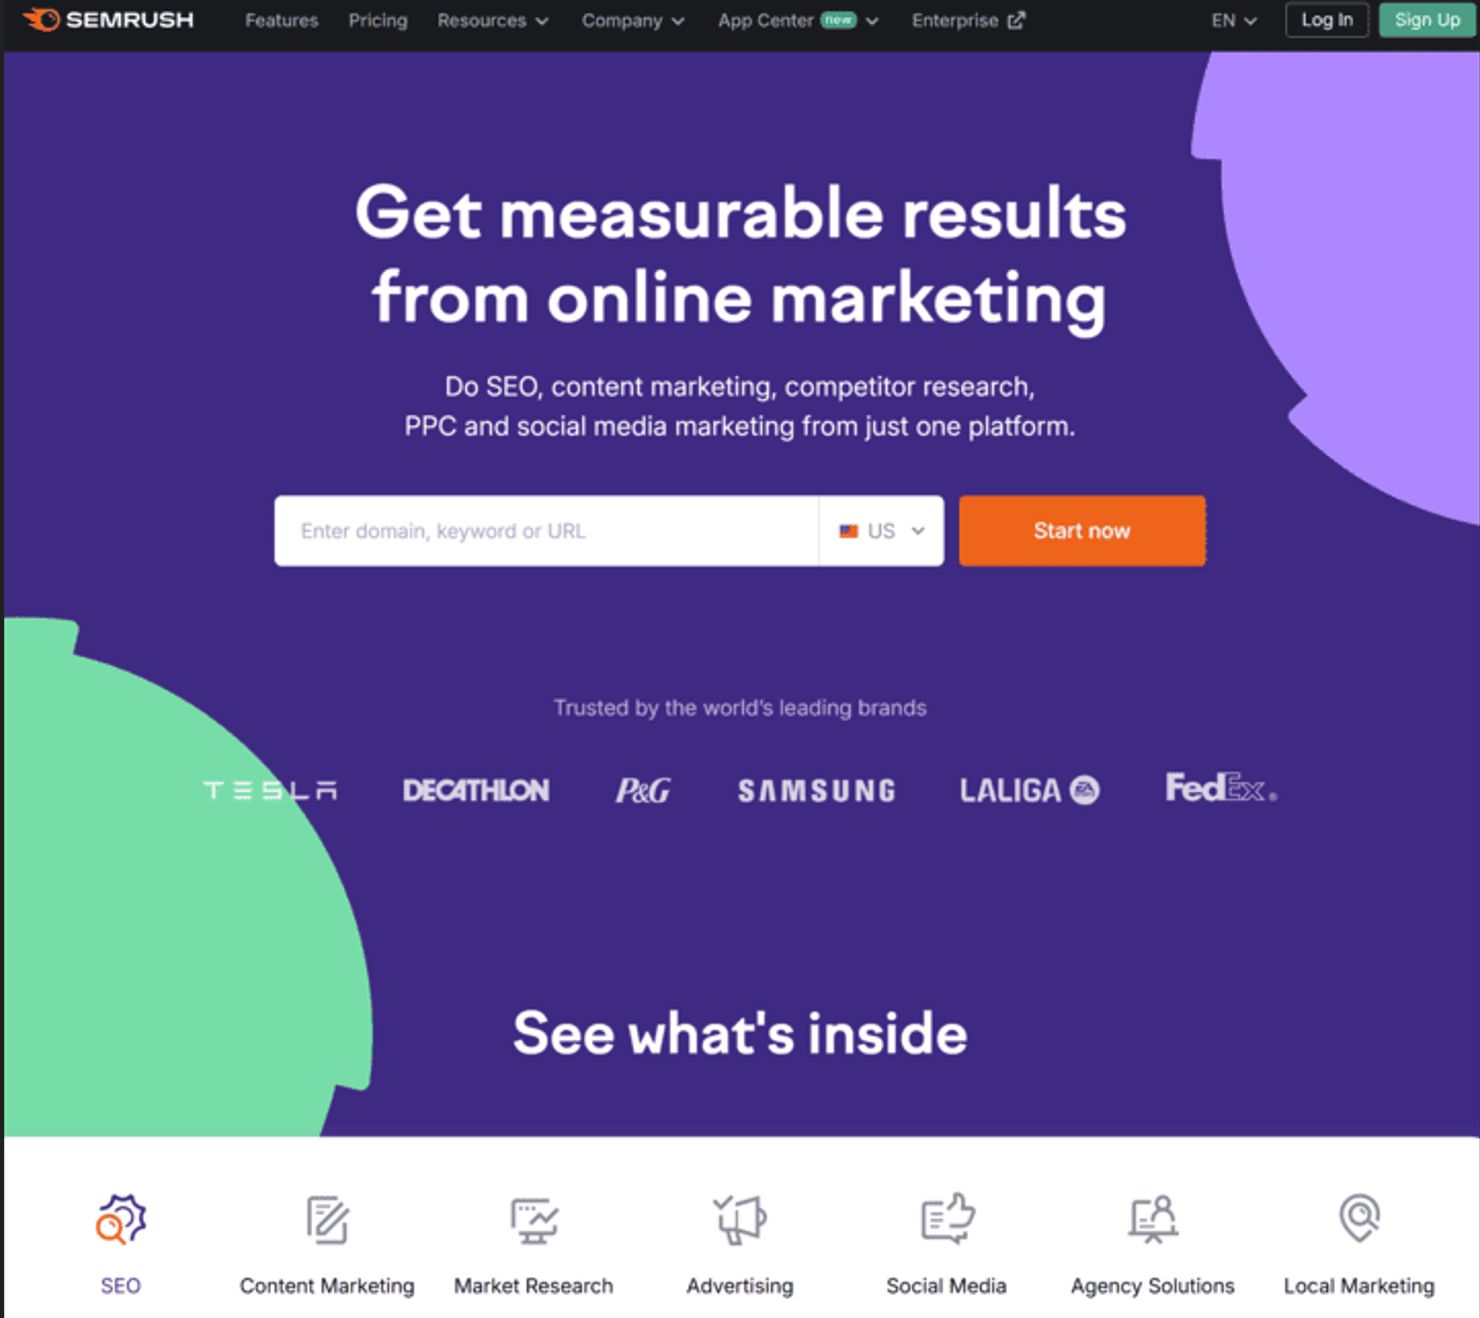The width and height of the screenshot is (1480, 1318).
Task: Open the Local Marketing pin icon
Action: pos(1359,1218)
